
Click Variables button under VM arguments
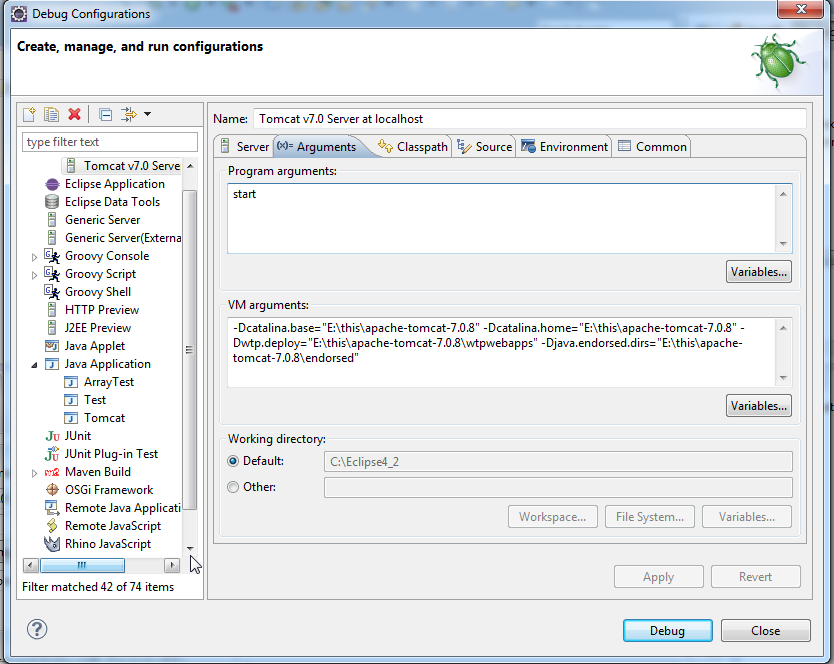pos(758,406)
